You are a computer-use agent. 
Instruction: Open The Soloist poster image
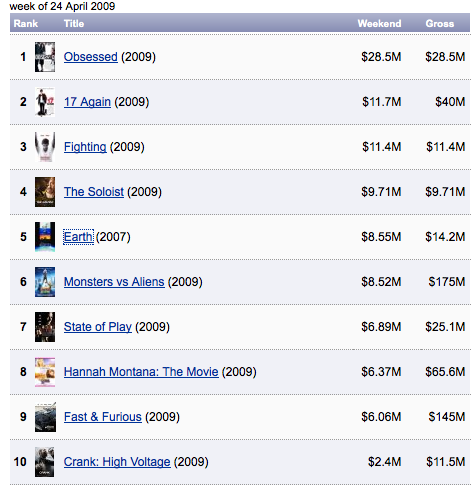click(45, 192)
